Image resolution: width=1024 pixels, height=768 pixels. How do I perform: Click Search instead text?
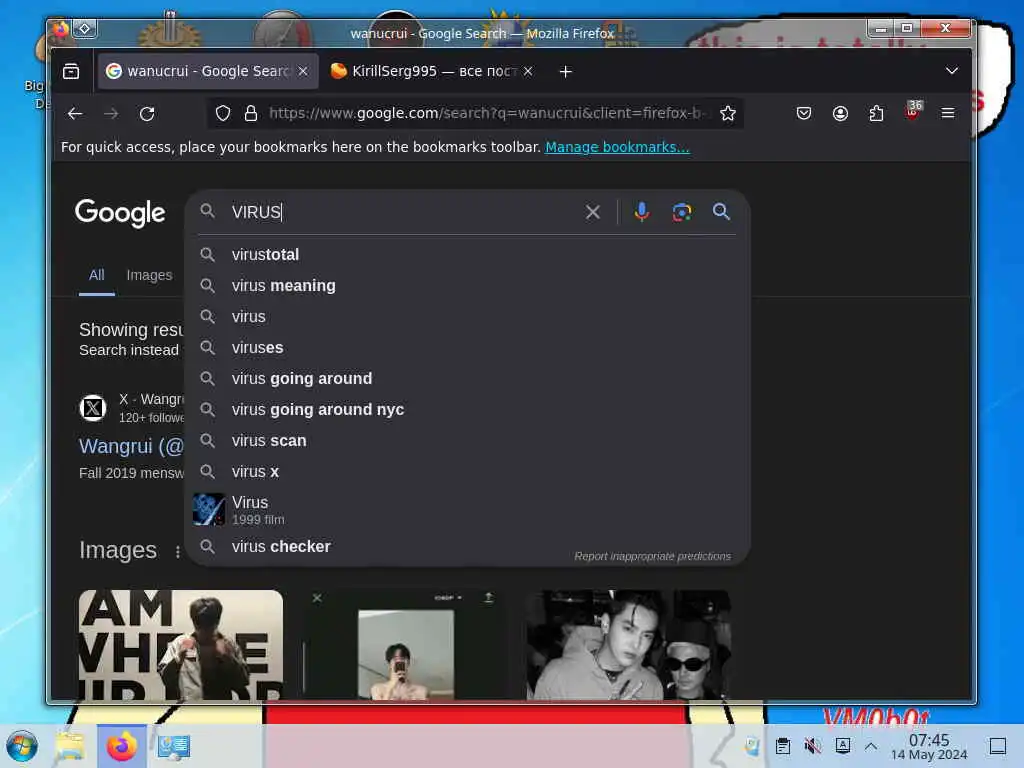pos(129,351)
